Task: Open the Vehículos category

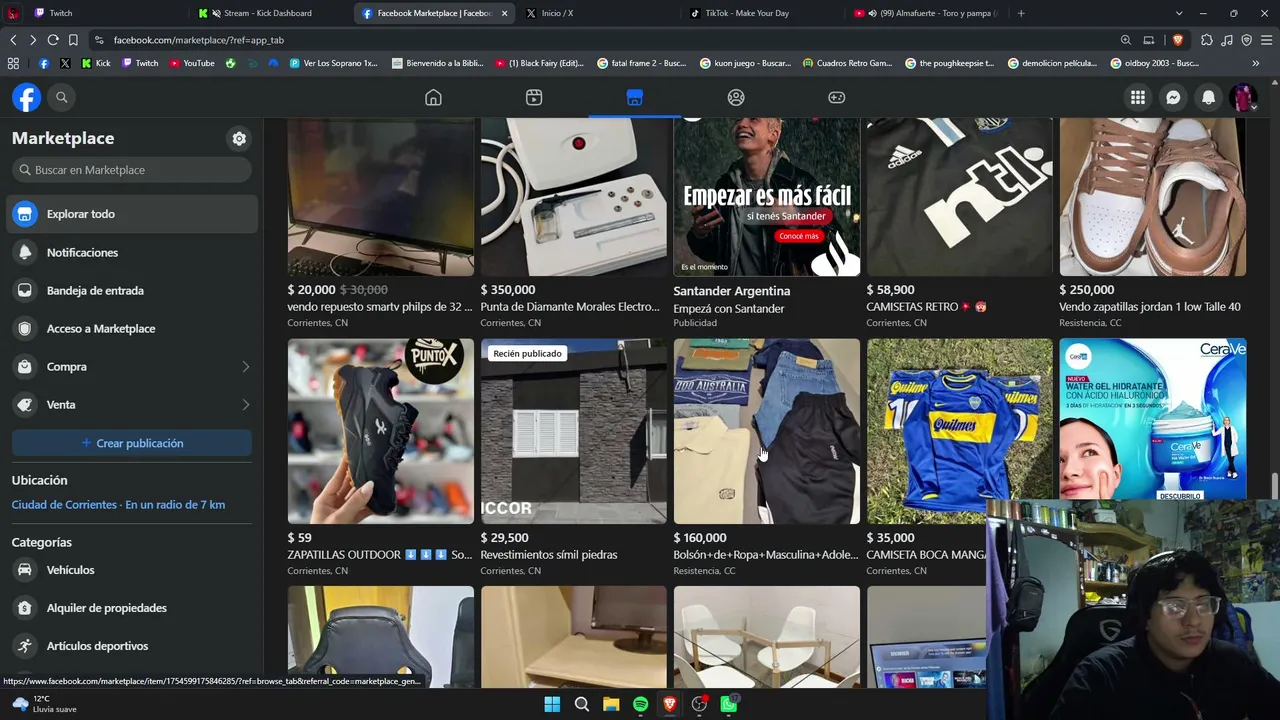Action: coord(132,570)
